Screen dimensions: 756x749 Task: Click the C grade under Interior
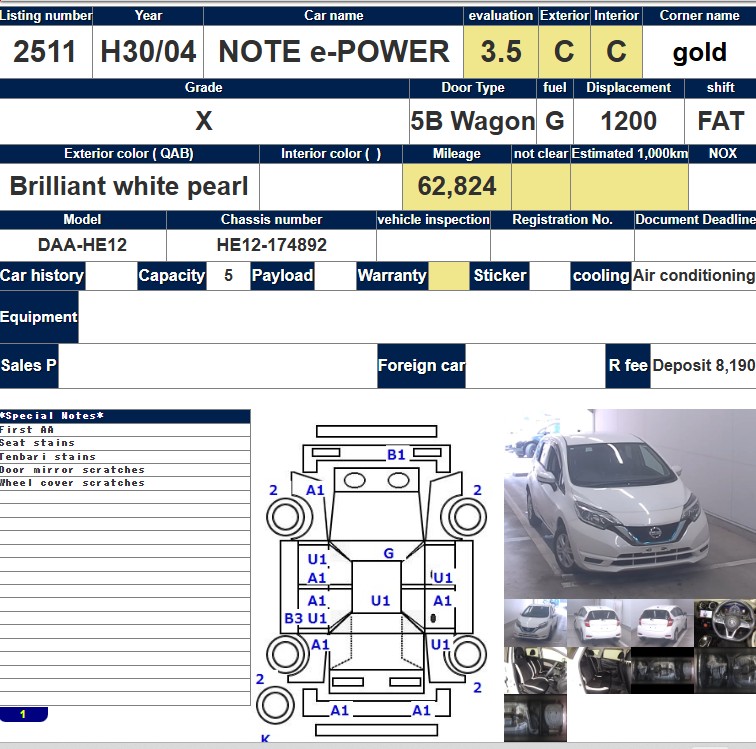tap(616, 52)
